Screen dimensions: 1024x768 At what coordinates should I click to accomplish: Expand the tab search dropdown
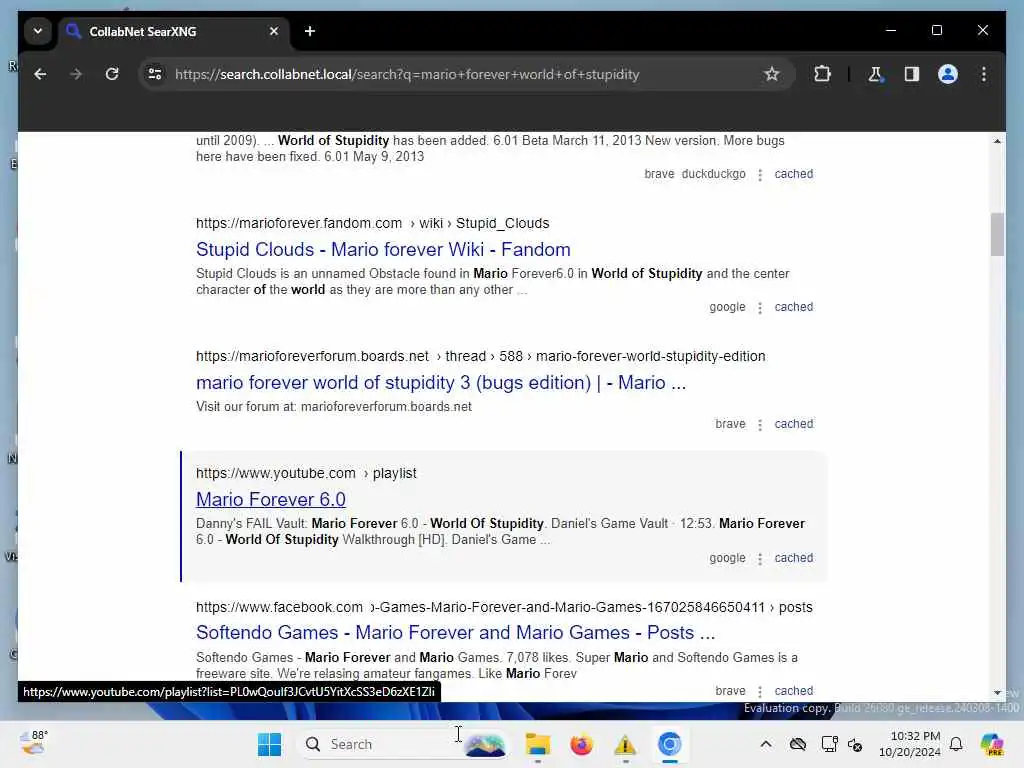[38, 31]
